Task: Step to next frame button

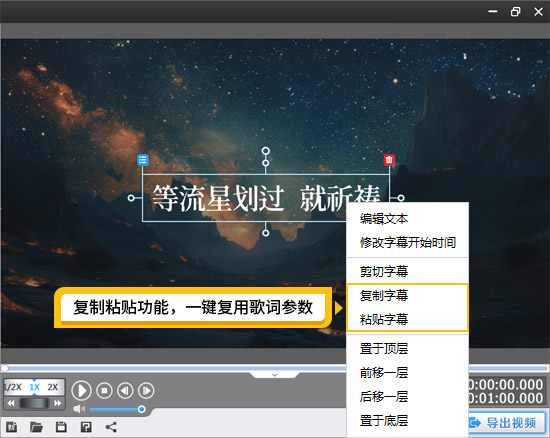Action: pos(146,390)
